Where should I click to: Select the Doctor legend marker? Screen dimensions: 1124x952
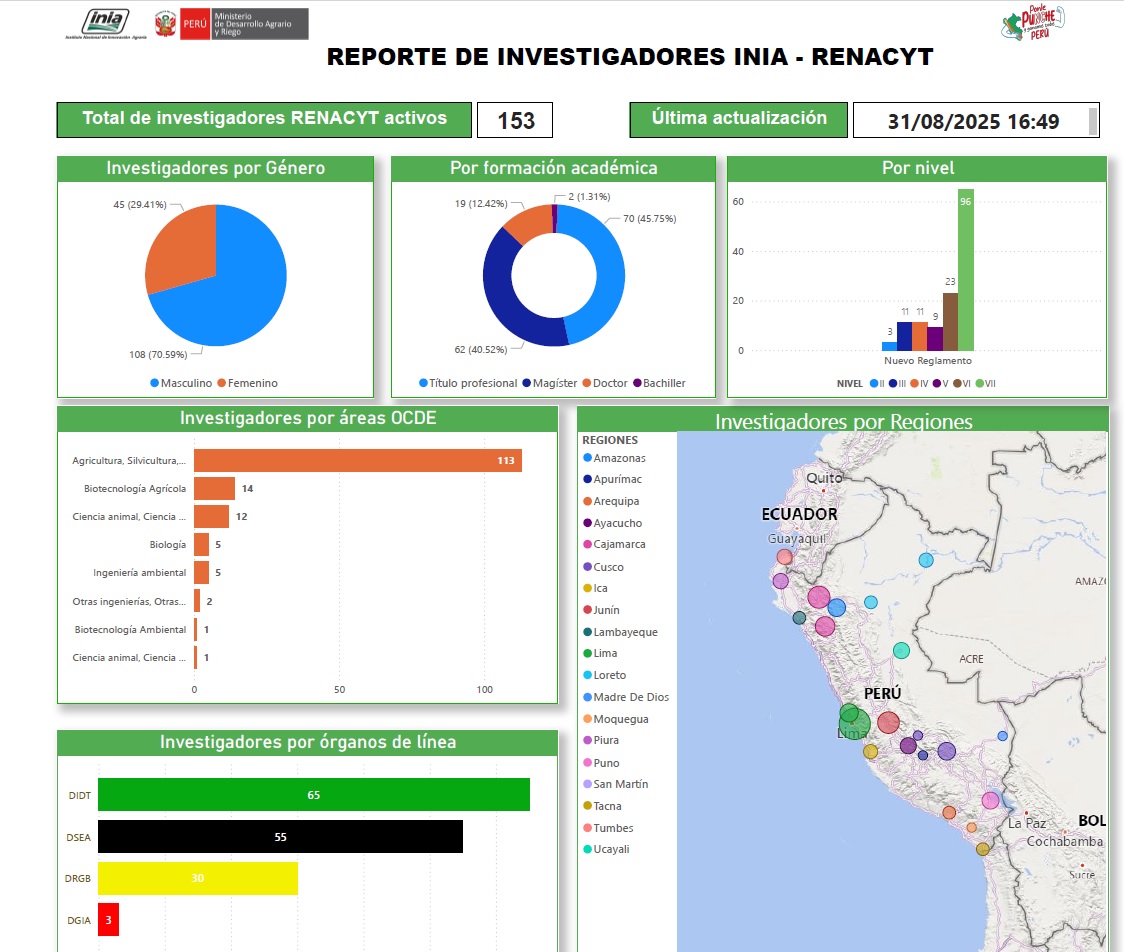[x=587, y=383]
